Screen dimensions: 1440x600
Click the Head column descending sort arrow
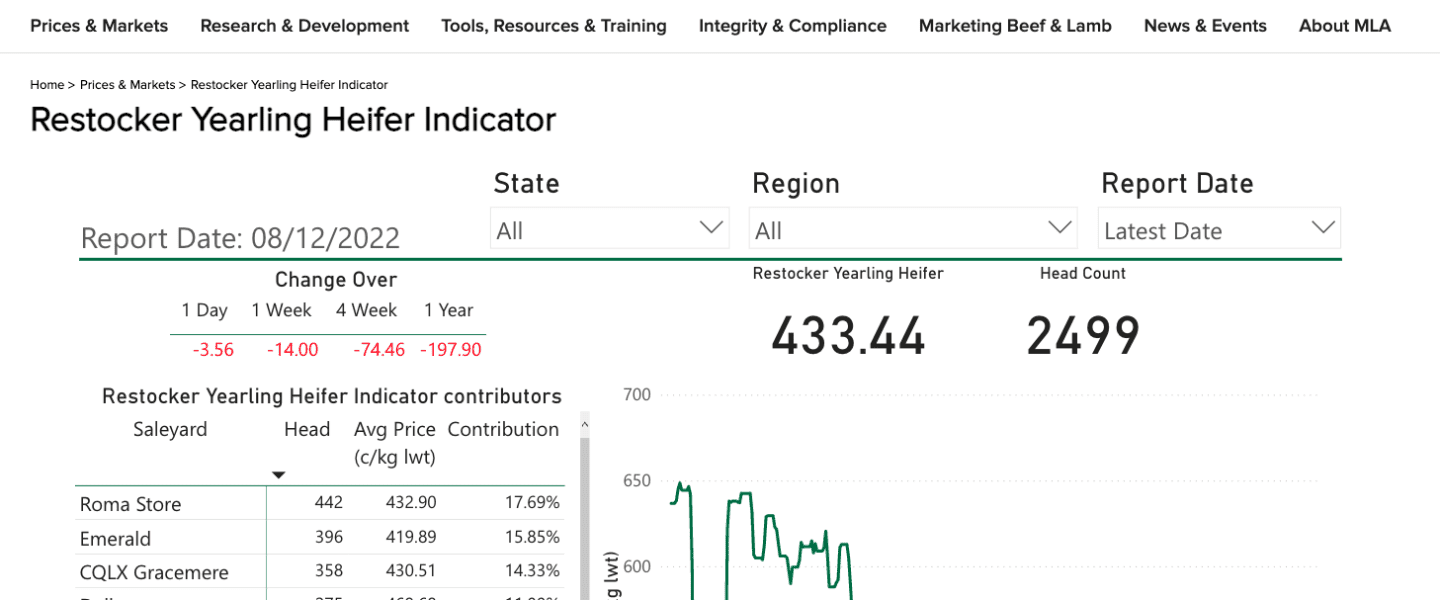pyautogui.click(x=279, y=475)
